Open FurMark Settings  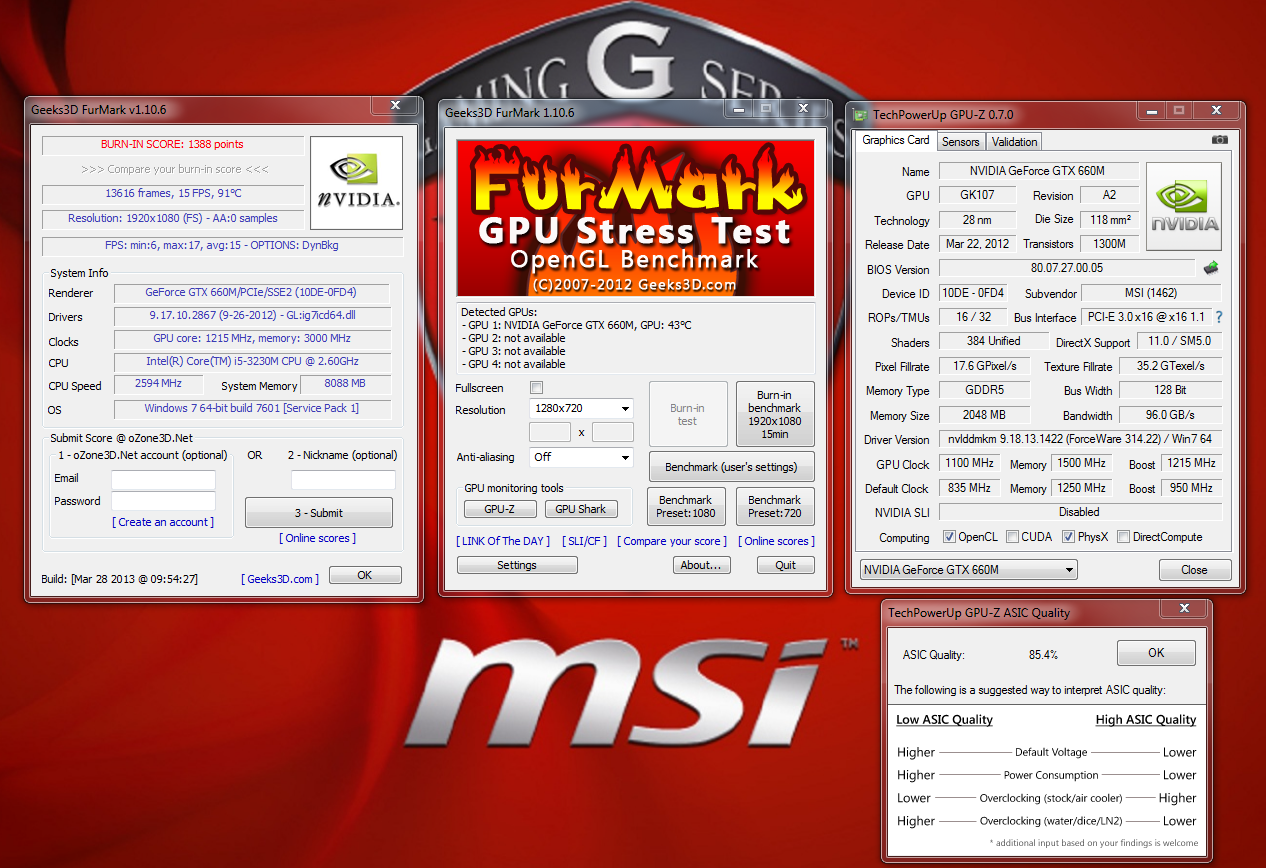coord(517,565)
